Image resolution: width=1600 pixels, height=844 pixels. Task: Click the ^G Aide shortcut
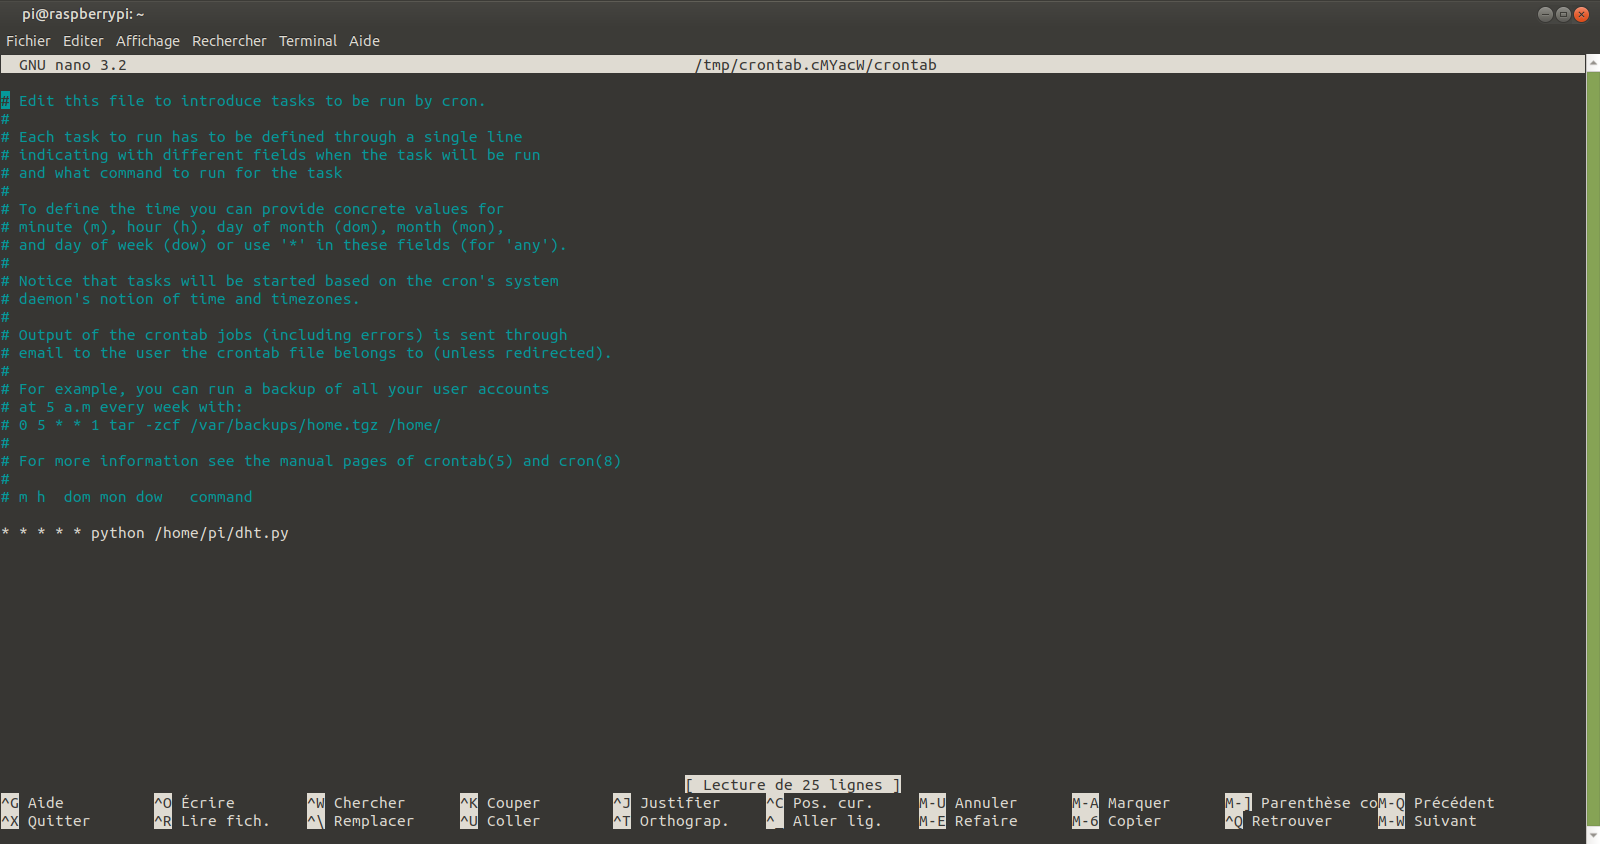tap(33, 803)
